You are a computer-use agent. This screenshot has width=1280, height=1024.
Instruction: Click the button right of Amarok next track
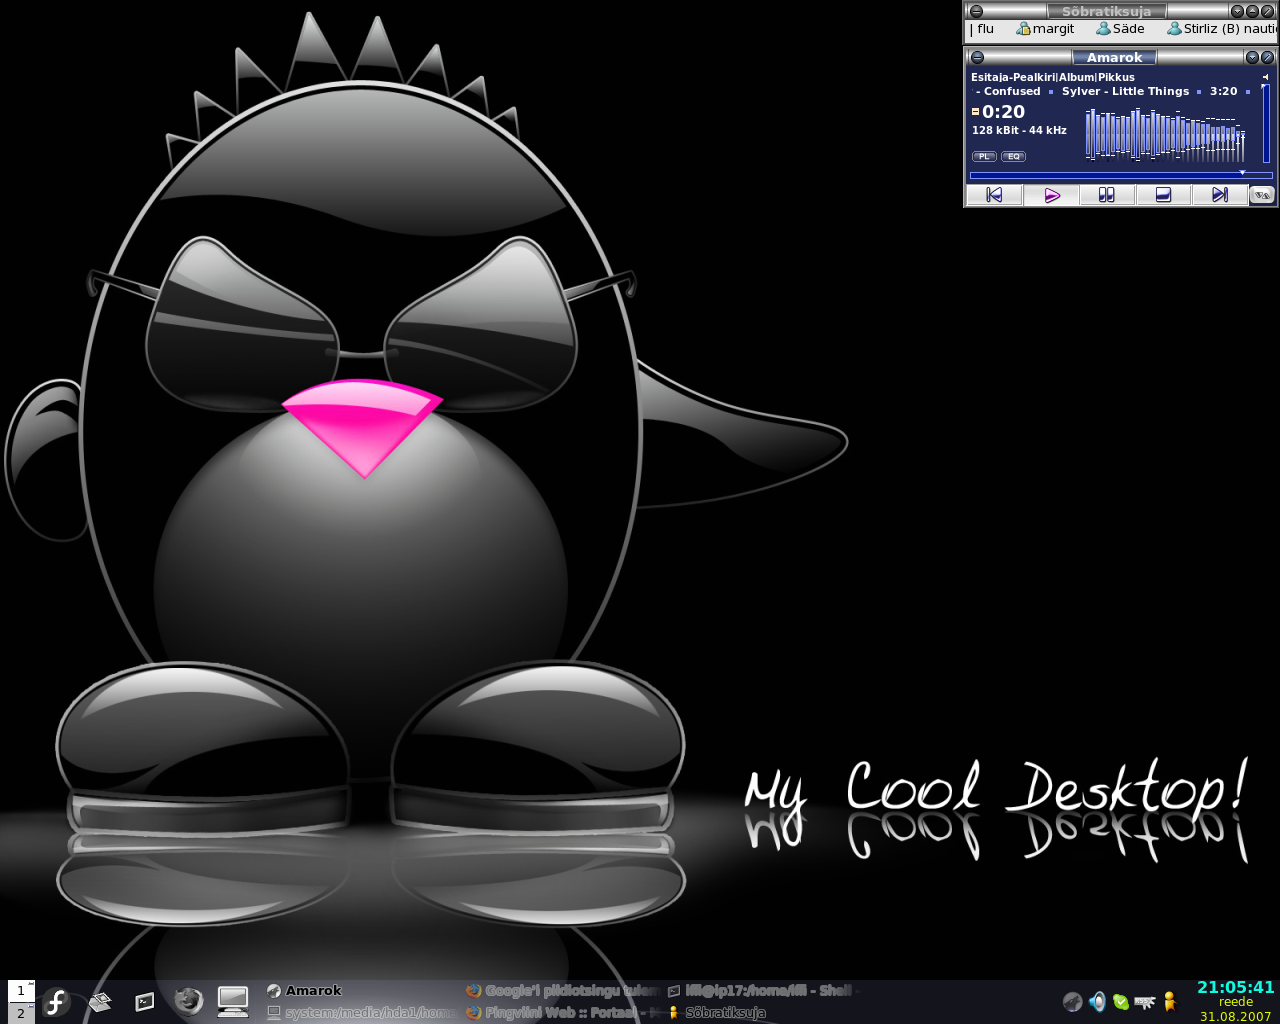point(1262,195)
